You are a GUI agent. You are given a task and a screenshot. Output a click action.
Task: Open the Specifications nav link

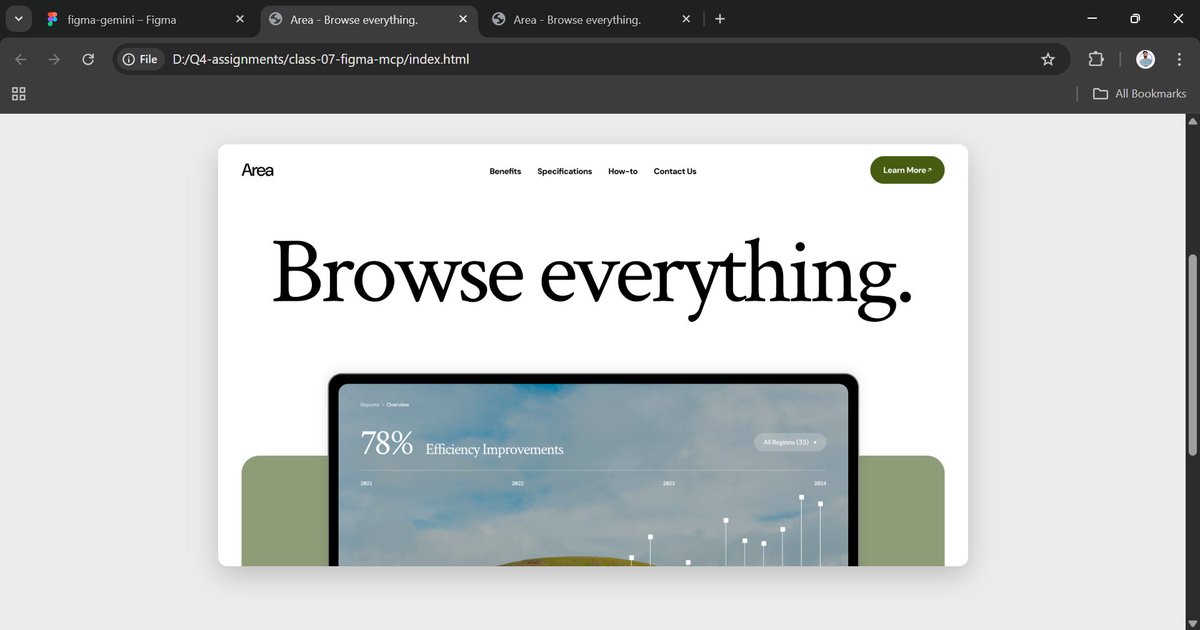click(565, 171)
